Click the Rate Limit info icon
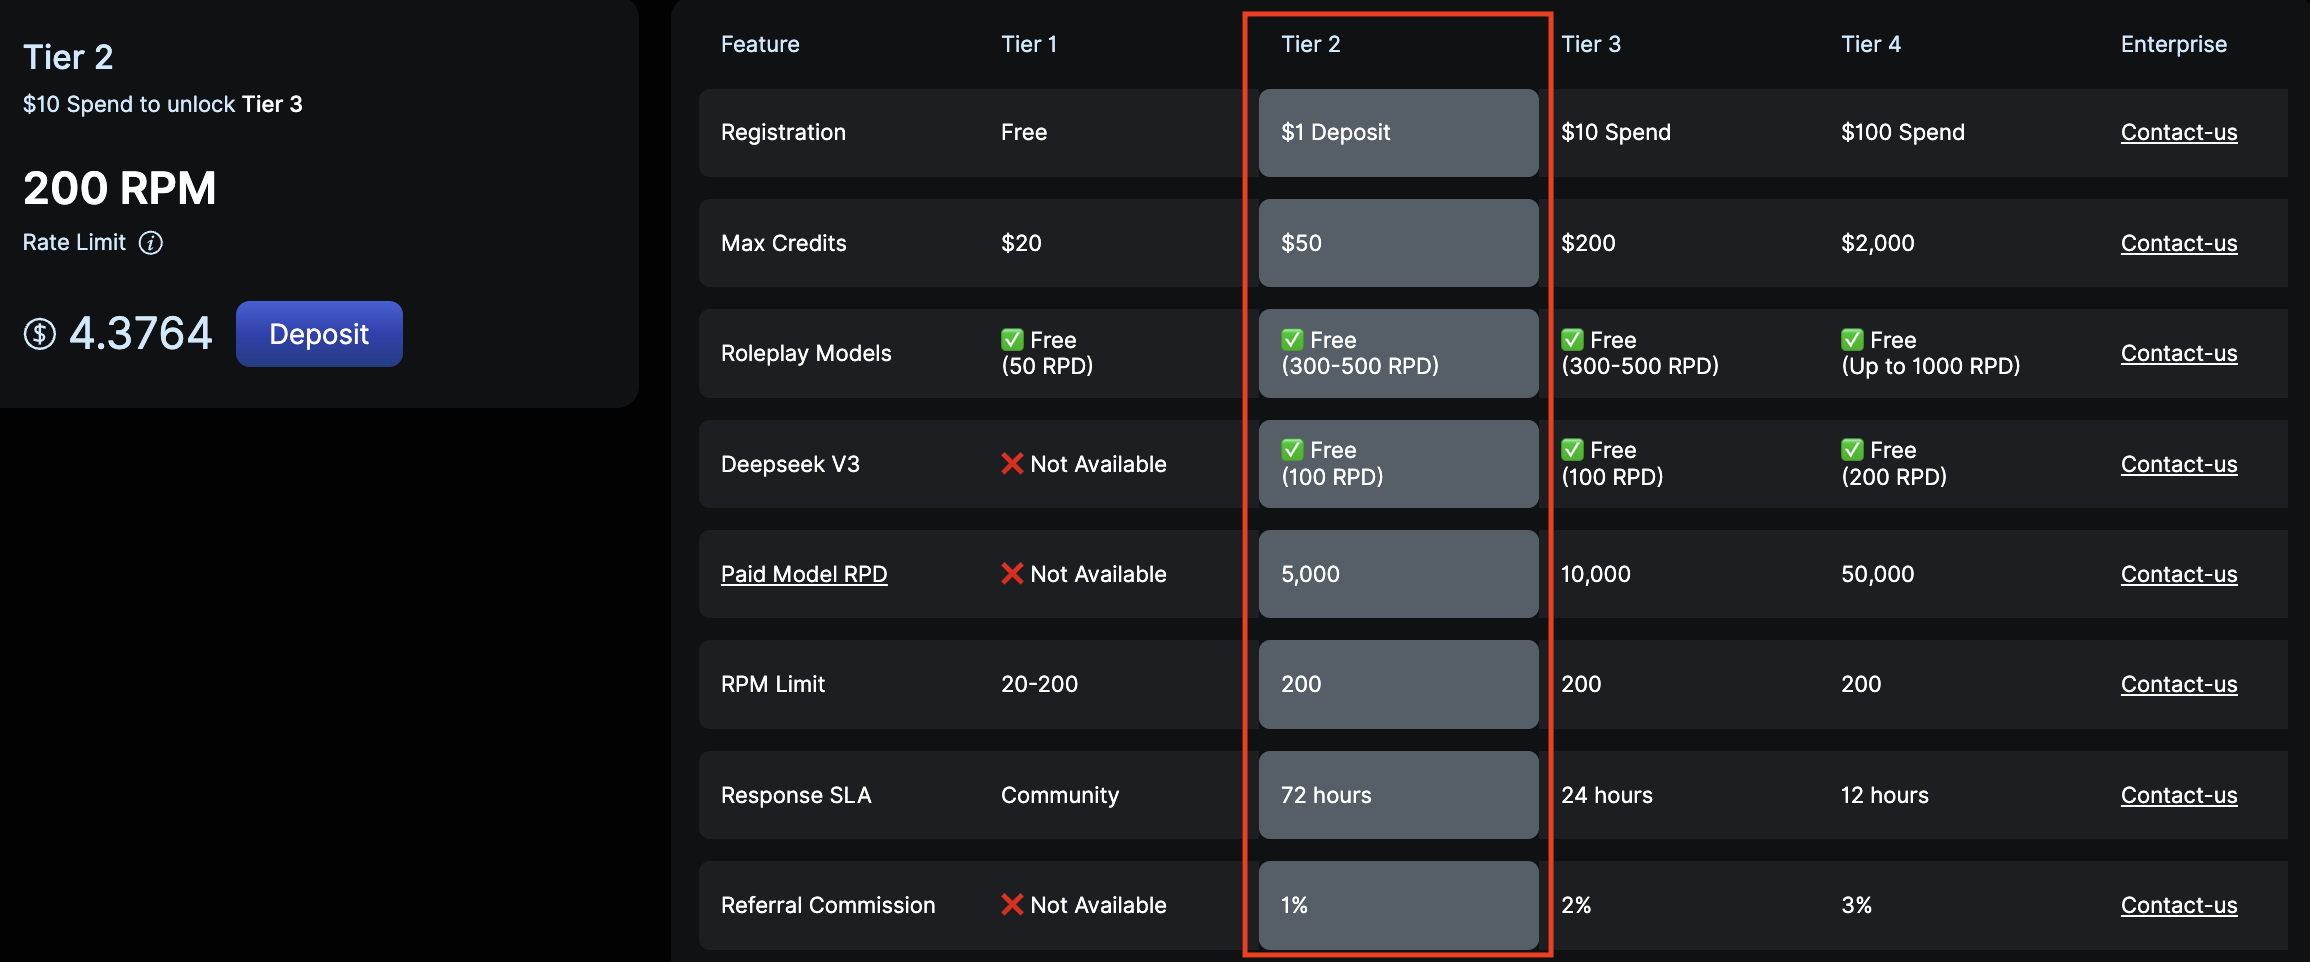Viewport: 2310px width, 962px height. 151,243
